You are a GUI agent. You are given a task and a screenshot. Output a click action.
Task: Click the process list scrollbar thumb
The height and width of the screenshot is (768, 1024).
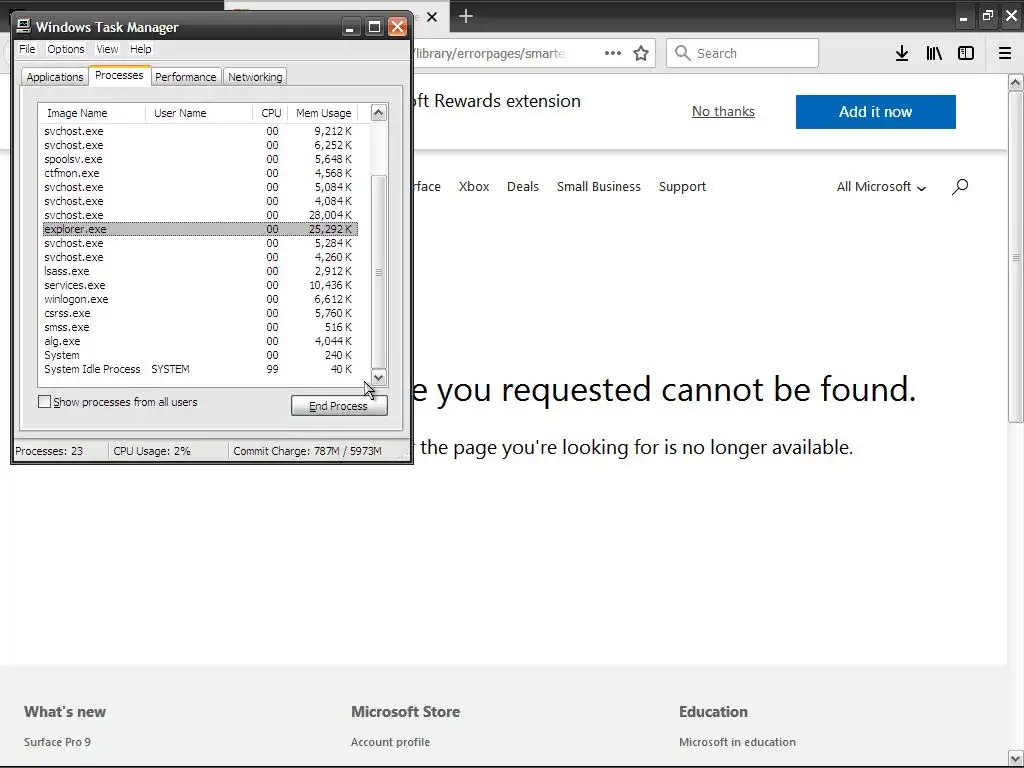(379, 272)
